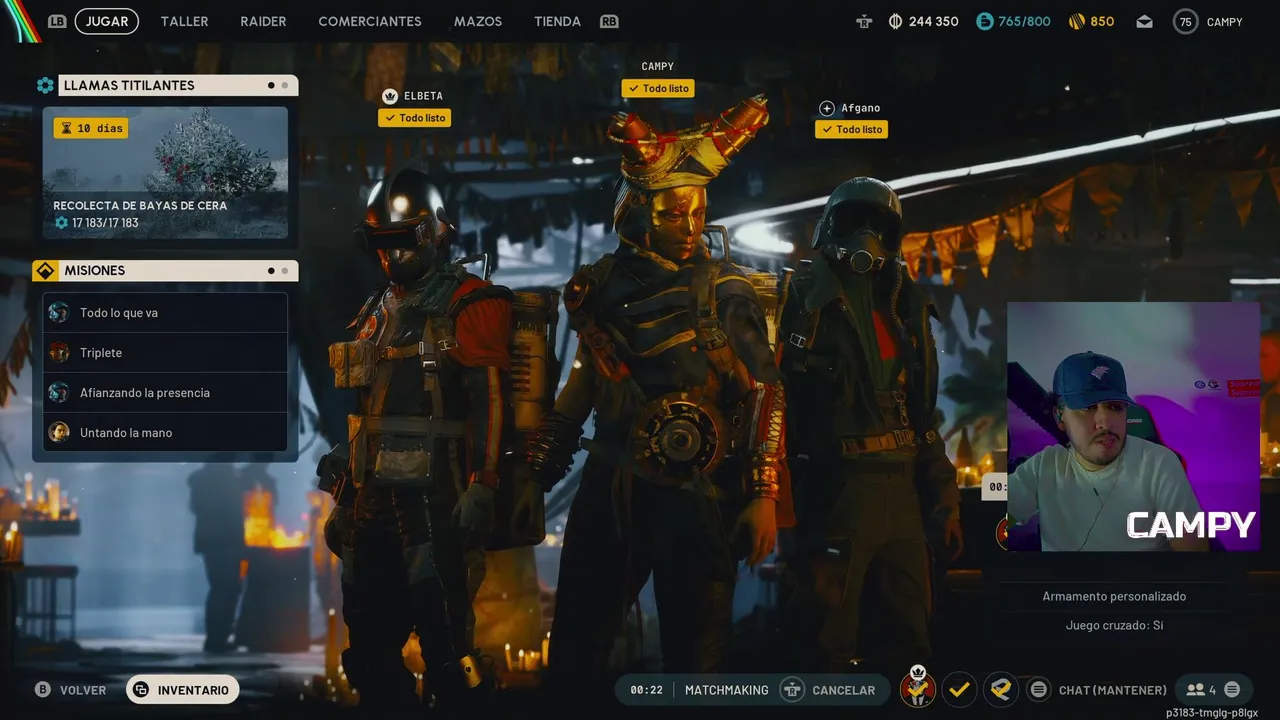The image size is (1280, 720).
Task: Click the first page dot in Llamas Titilantes header
Action: point(271,85)
